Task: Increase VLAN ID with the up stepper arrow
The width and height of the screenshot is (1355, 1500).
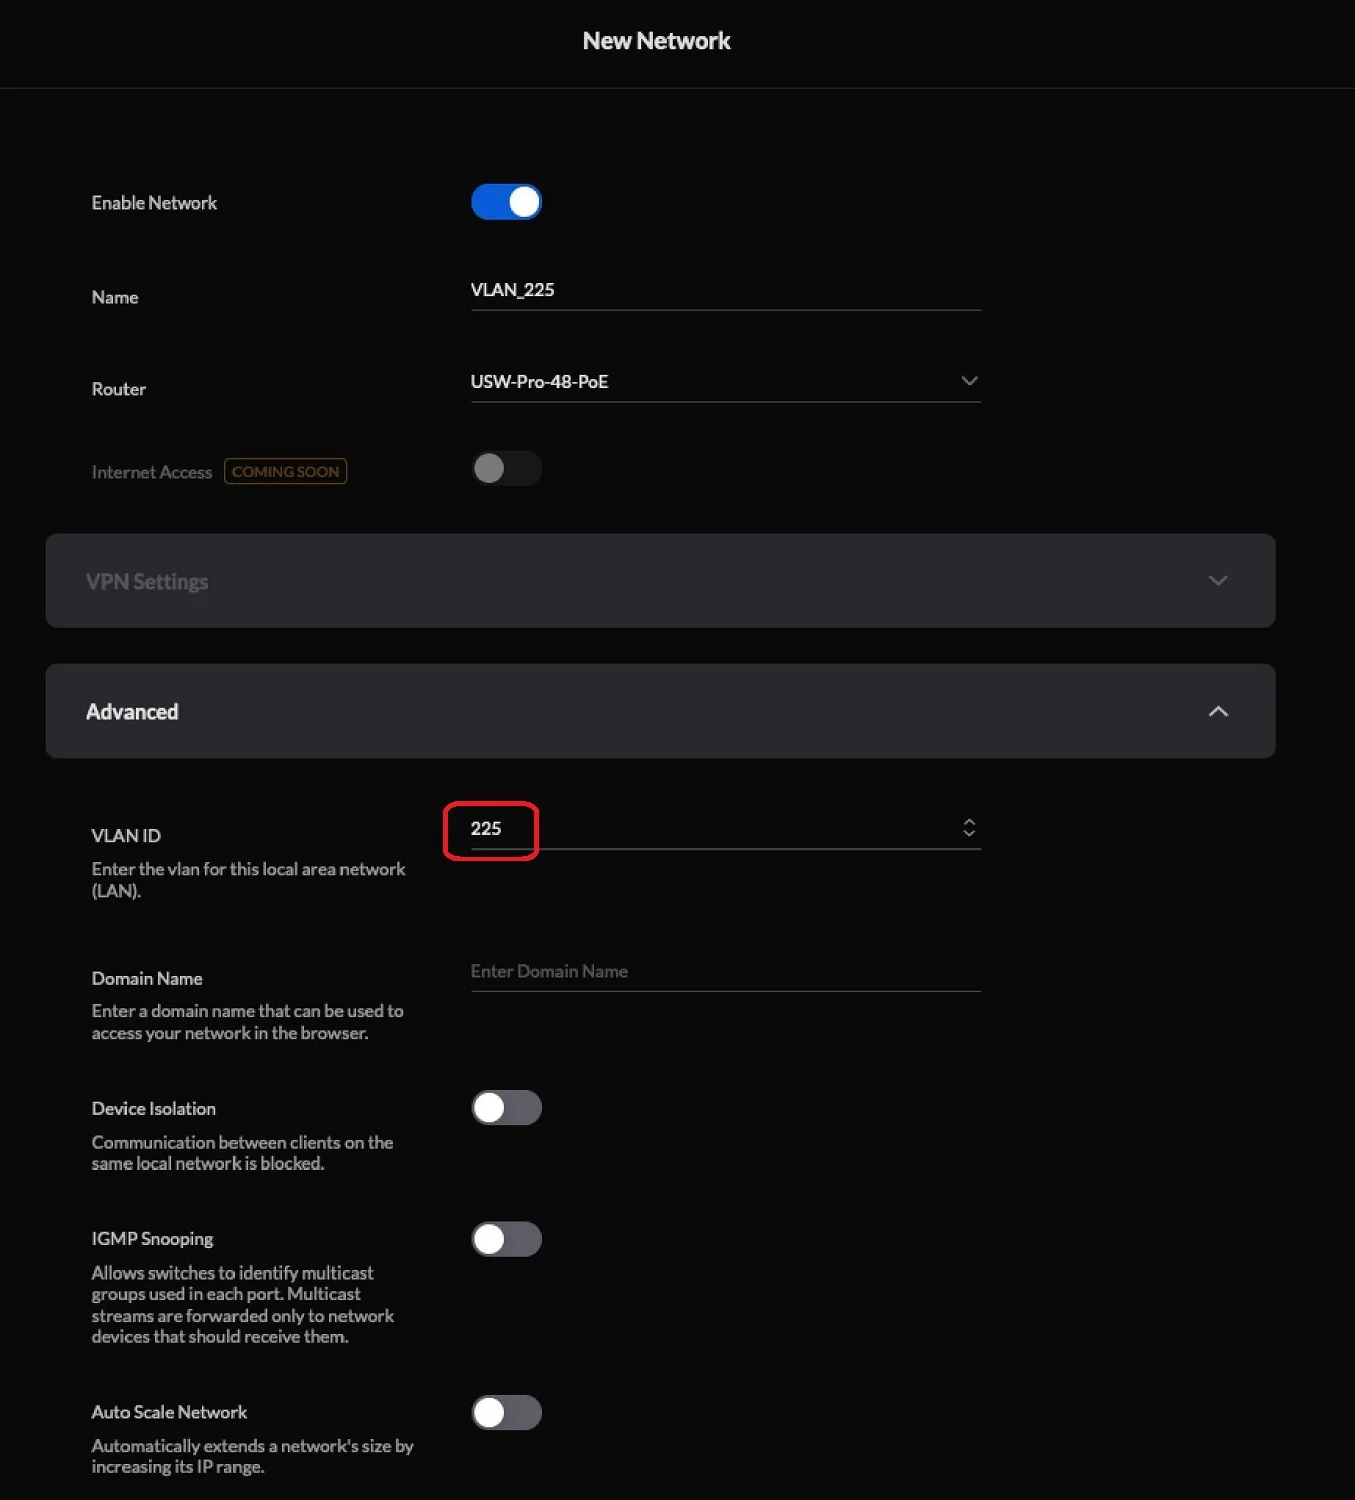Action: 969,822
